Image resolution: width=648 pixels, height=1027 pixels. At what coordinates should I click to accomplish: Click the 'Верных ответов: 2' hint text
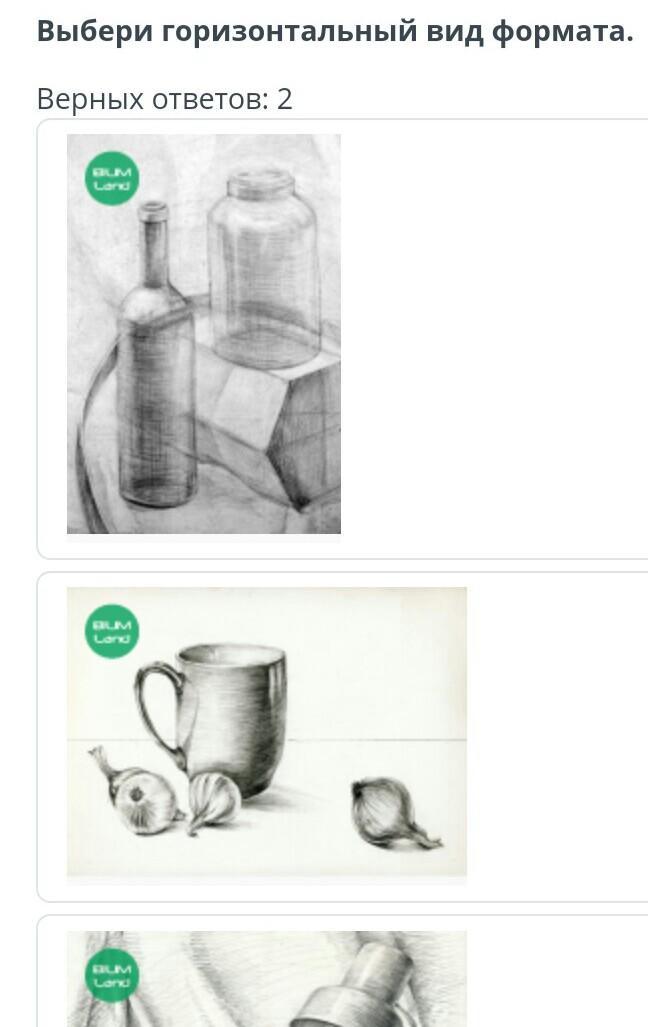[x=164, y=99]
